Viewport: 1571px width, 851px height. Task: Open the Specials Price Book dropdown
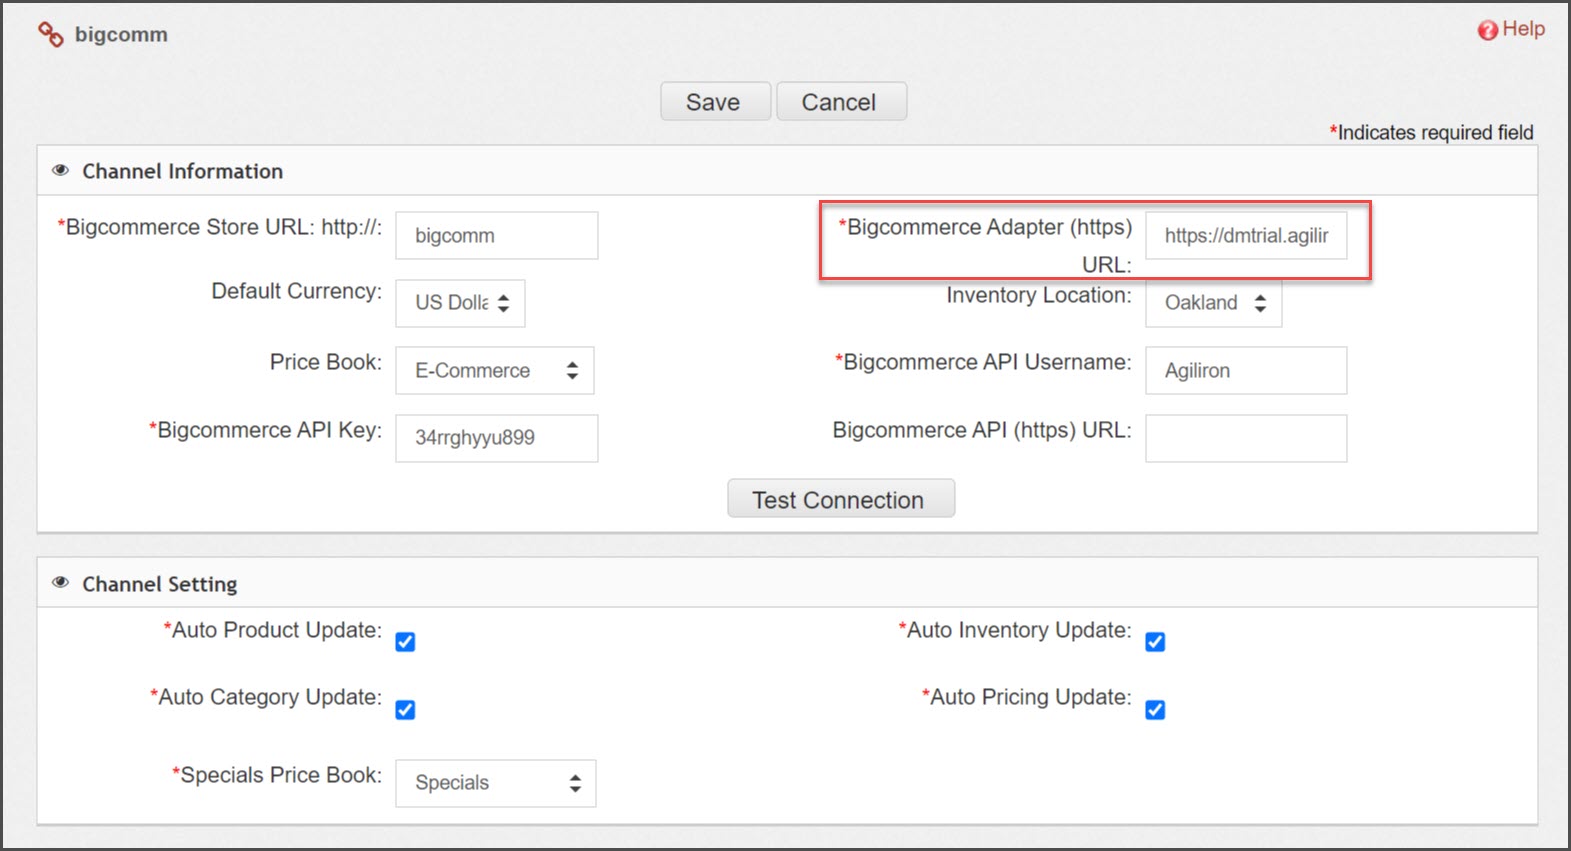[496, 783]
